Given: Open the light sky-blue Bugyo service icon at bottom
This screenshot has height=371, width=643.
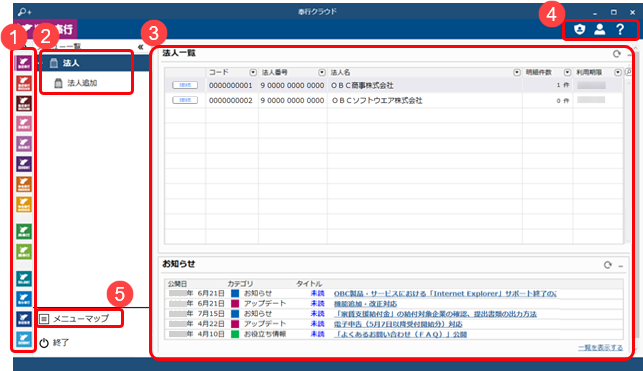Looking at the screenshot, I should pyautogui.click(x=24, y=339).
